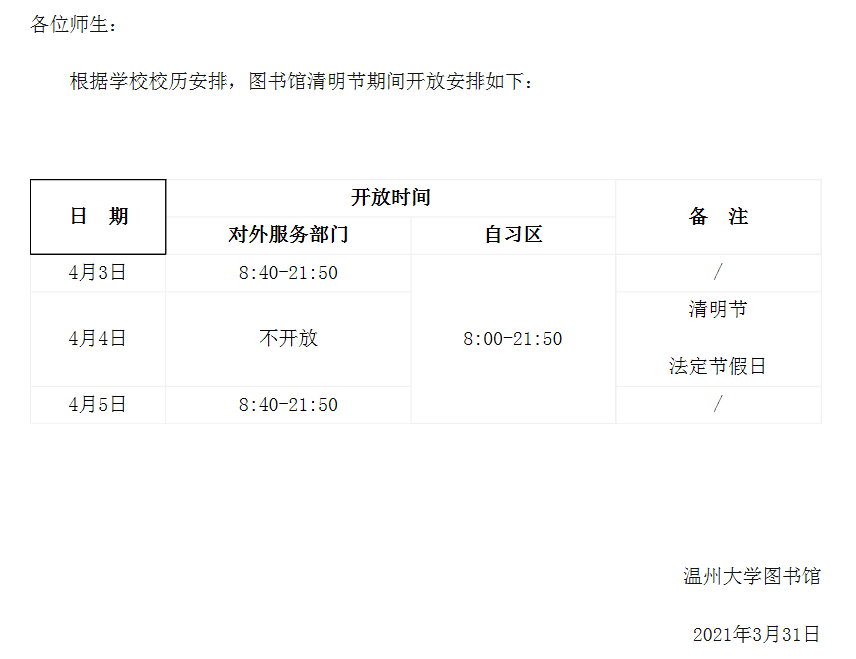Click the 法定节假日 remark text
The image size is (856, 659).
pos(718,367)
